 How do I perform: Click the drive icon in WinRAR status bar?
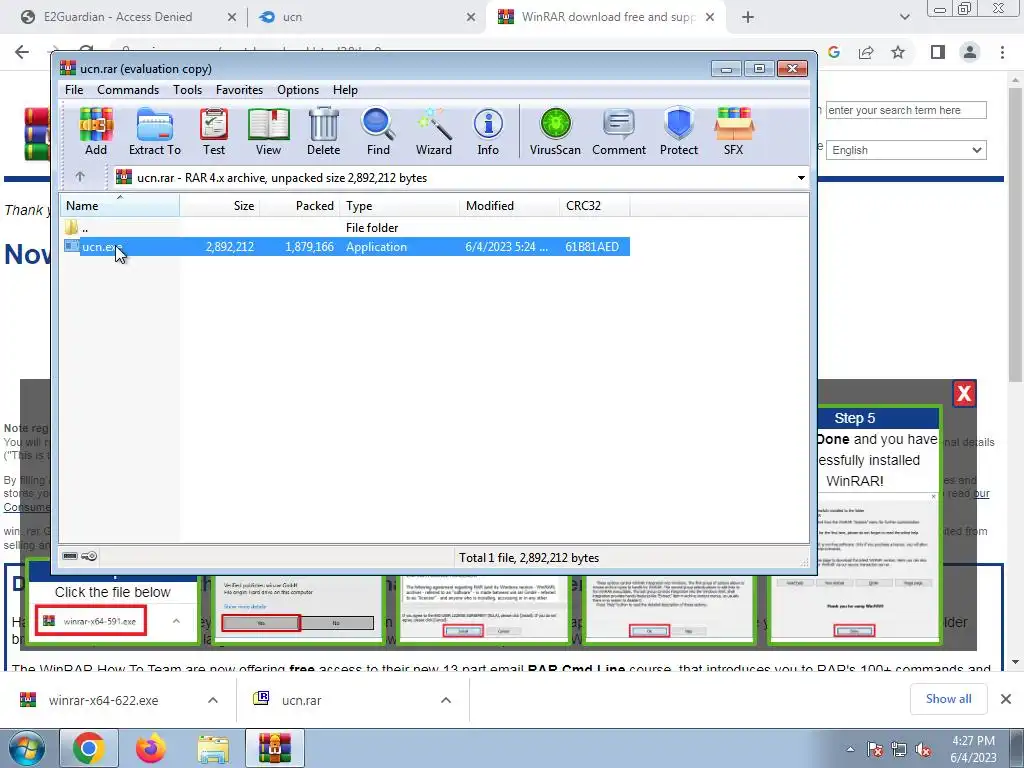click(70, 556)
